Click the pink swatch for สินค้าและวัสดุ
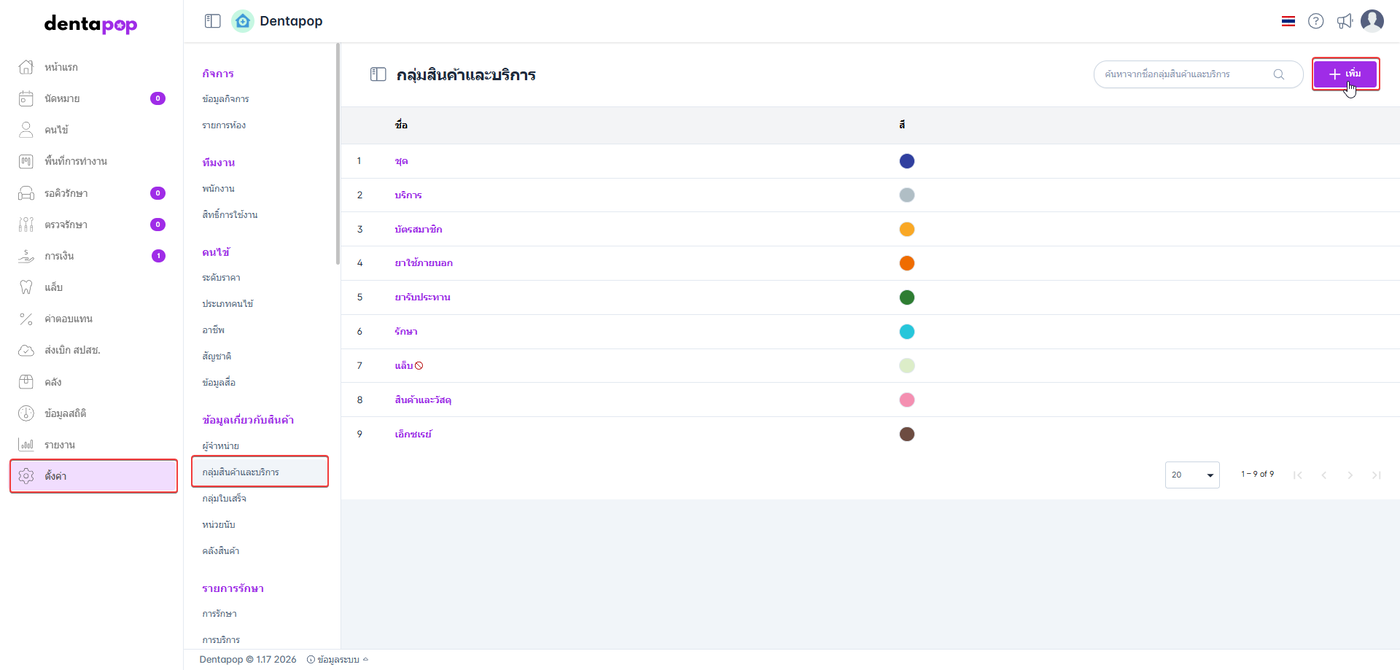Screen dimensions: 1400x670 click(x=907, y=400)
